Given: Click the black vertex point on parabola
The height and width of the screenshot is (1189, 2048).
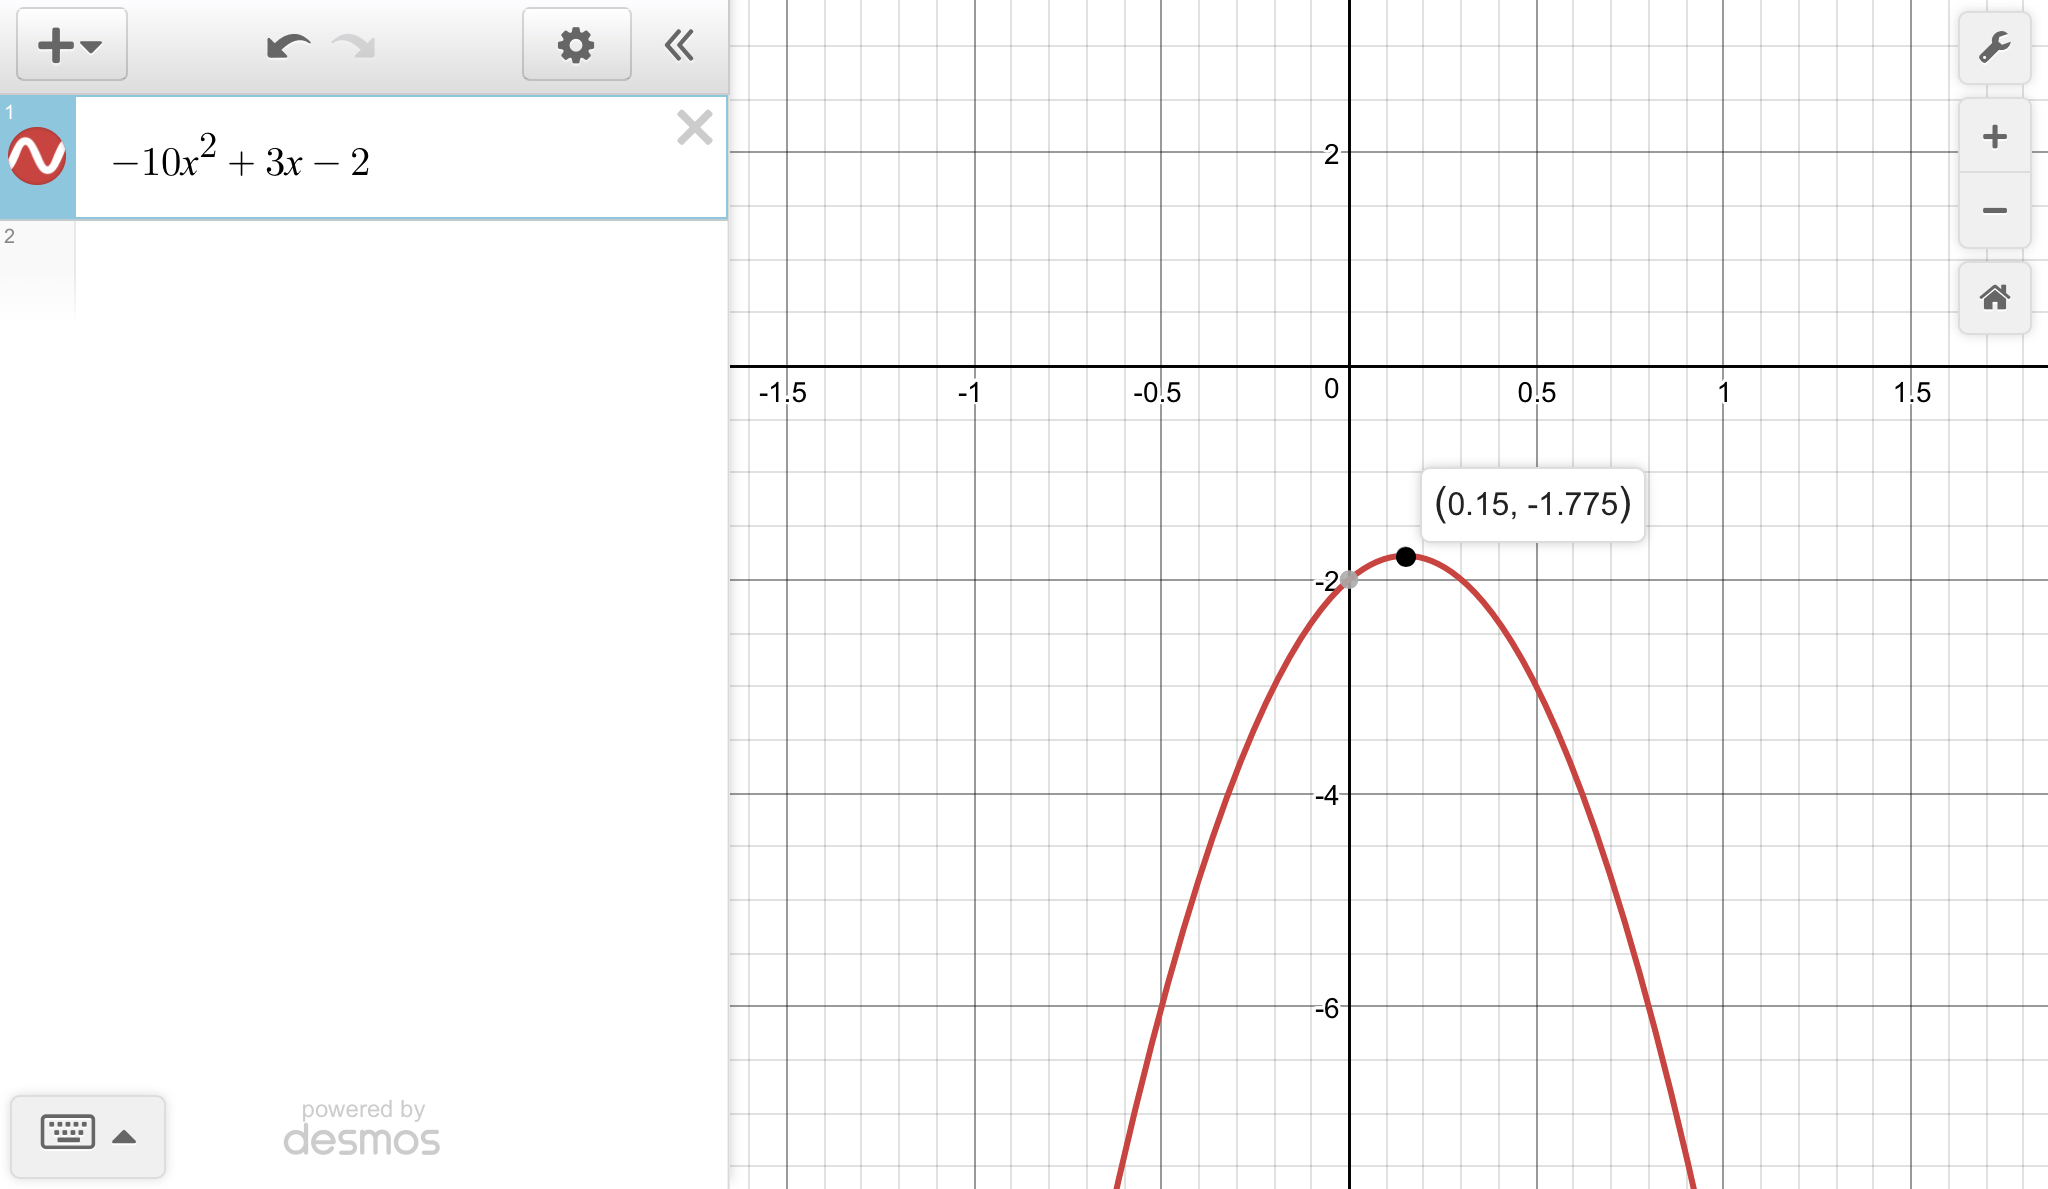Looking at the screenshot, I should [1405, 556].
